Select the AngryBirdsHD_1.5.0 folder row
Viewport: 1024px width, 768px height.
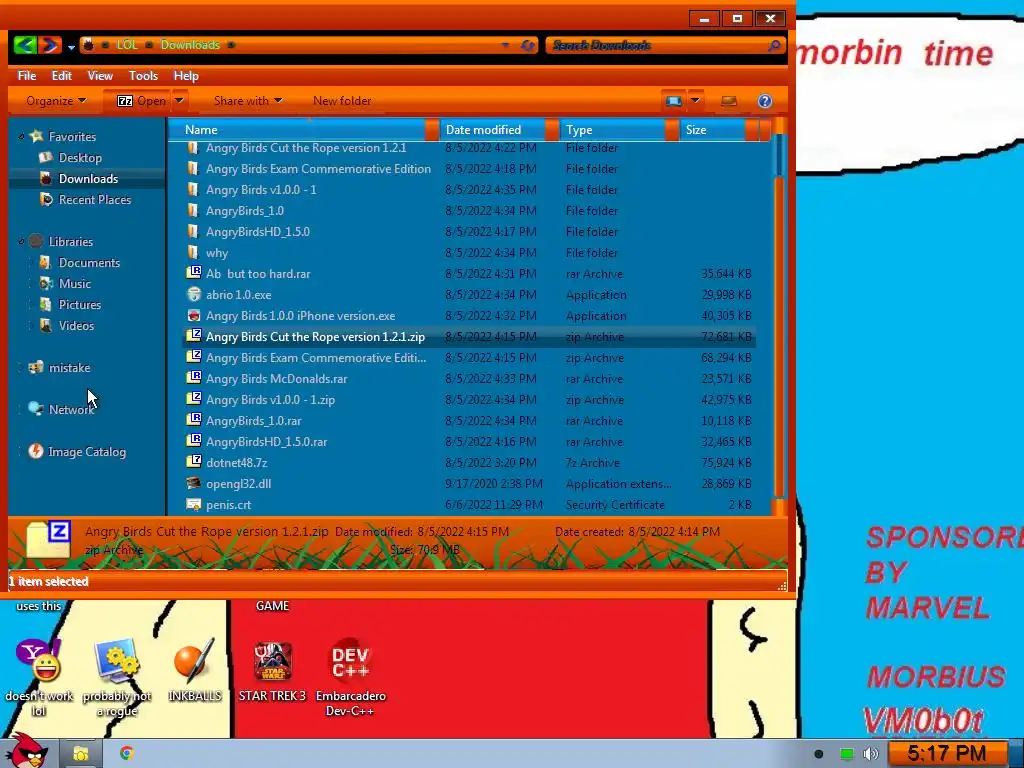(469, 231)
